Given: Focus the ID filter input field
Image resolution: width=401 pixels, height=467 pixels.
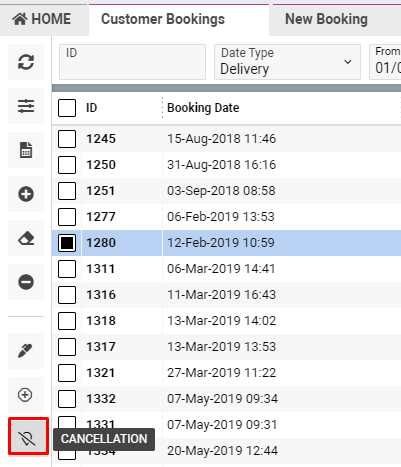Looking at the screenshot, I should pyautogui.click(x=132, y=62).
